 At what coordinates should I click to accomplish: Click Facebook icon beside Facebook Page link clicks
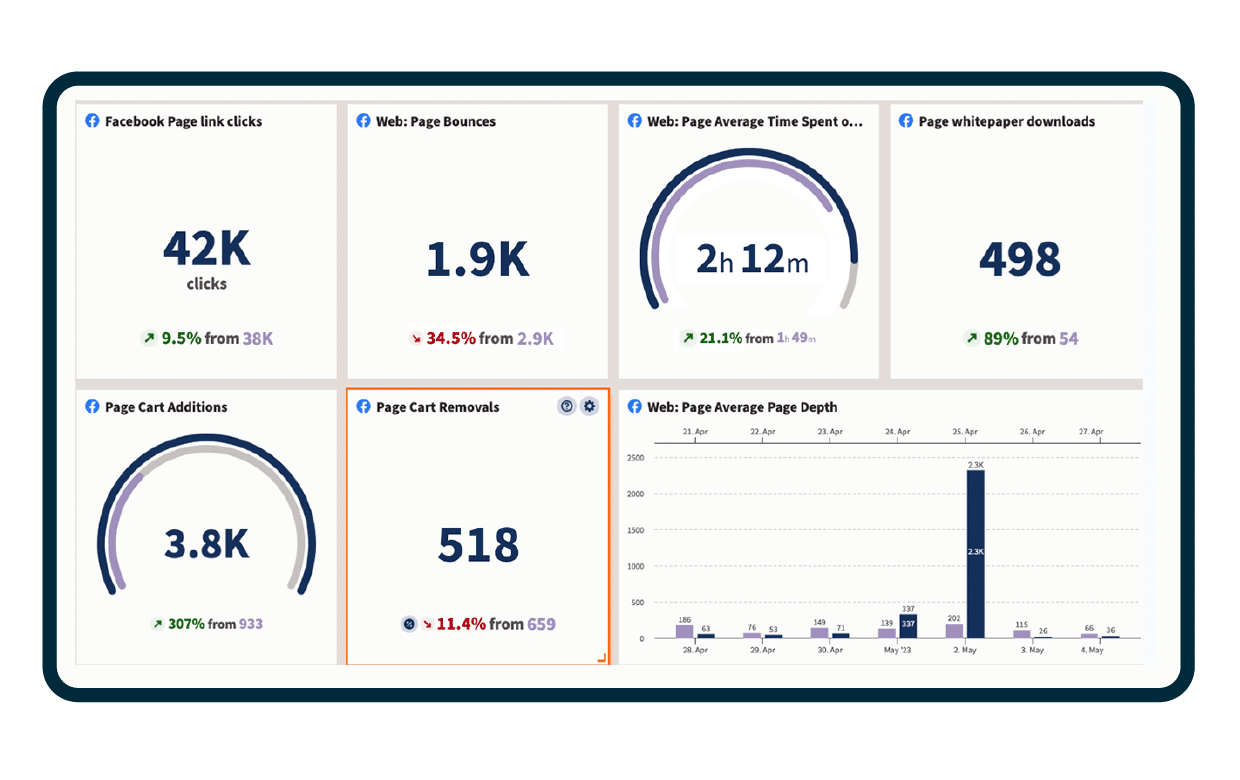[x=92, y=121]
